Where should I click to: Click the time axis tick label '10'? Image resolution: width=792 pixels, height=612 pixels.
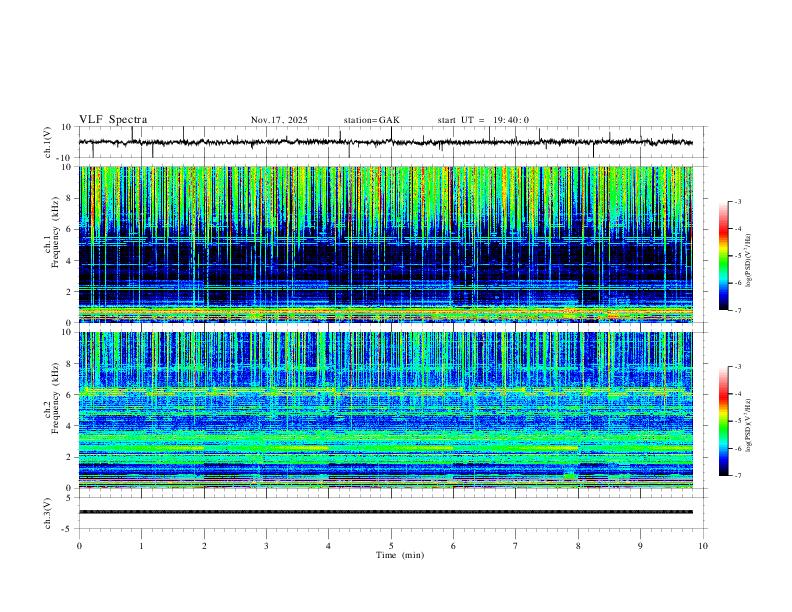click(703, 546)
